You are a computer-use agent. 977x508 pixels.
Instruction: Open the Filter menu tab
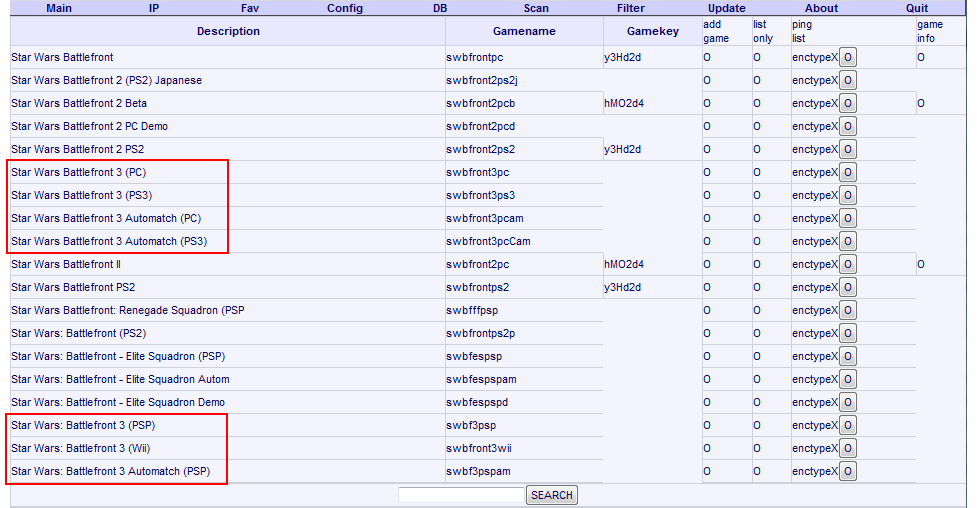631,8
